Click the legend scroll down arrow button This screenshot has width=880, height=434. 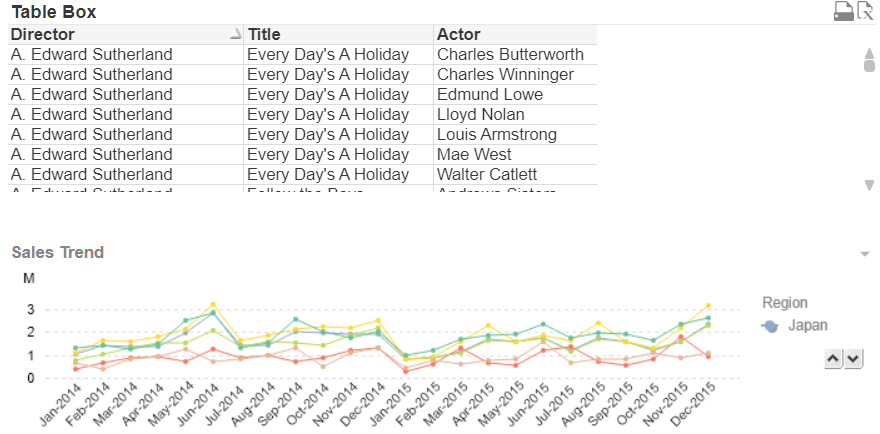tap(853, 358)
